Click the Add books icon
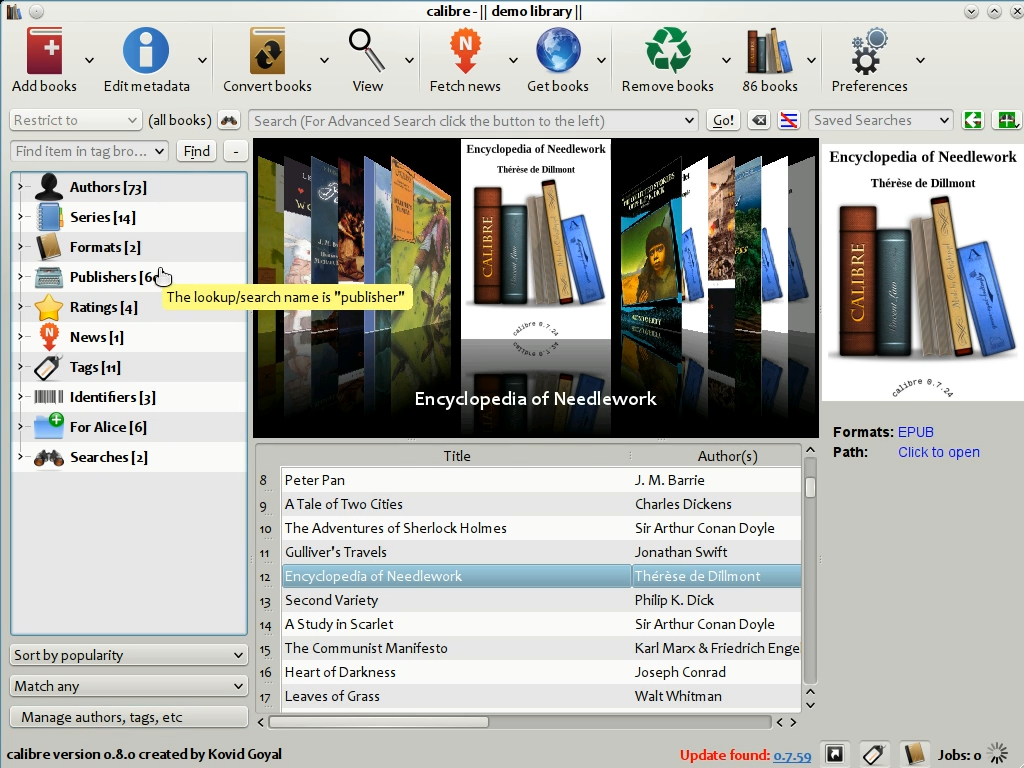 (x=44, y=51)
